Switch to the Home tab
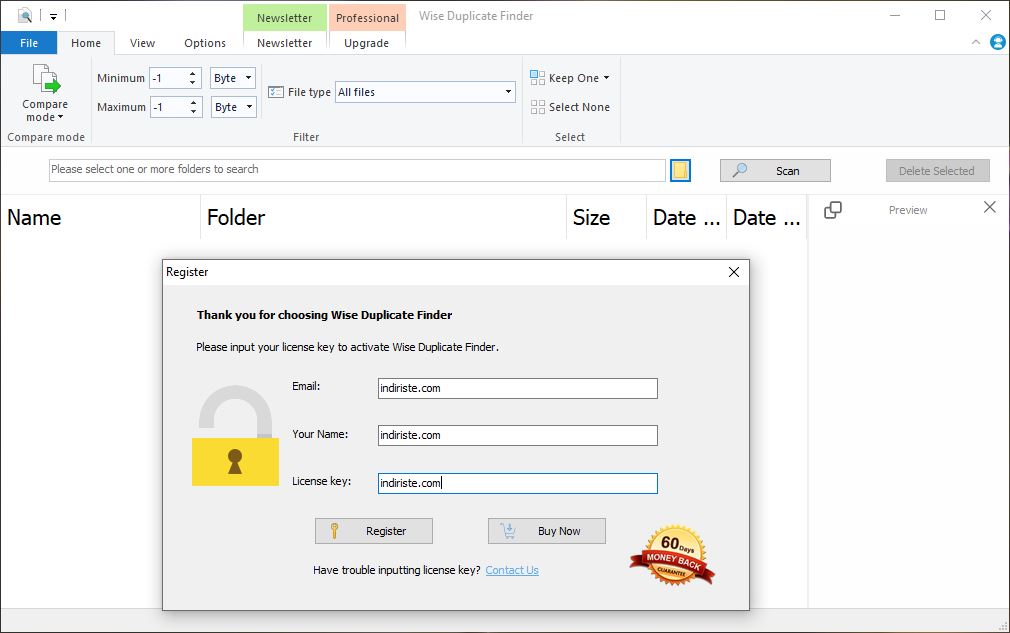Viewport: 1010px width, 633px height. 86,43
